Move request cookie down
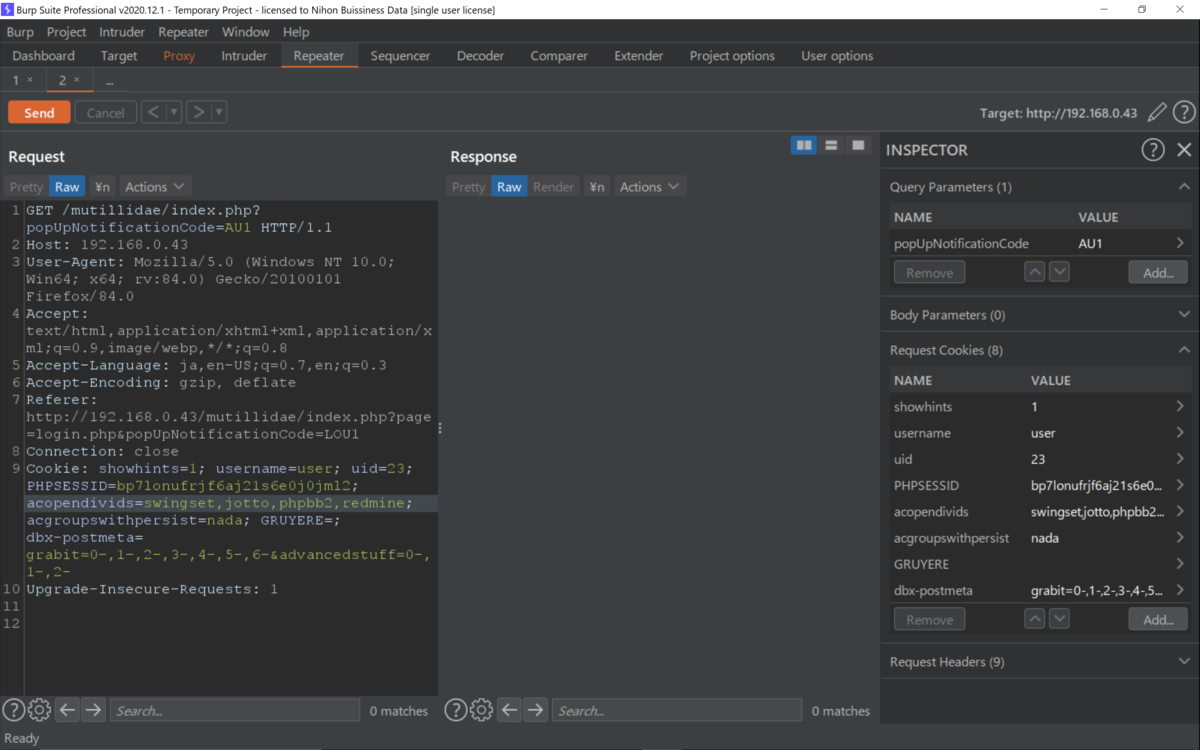 point(1059,619)
